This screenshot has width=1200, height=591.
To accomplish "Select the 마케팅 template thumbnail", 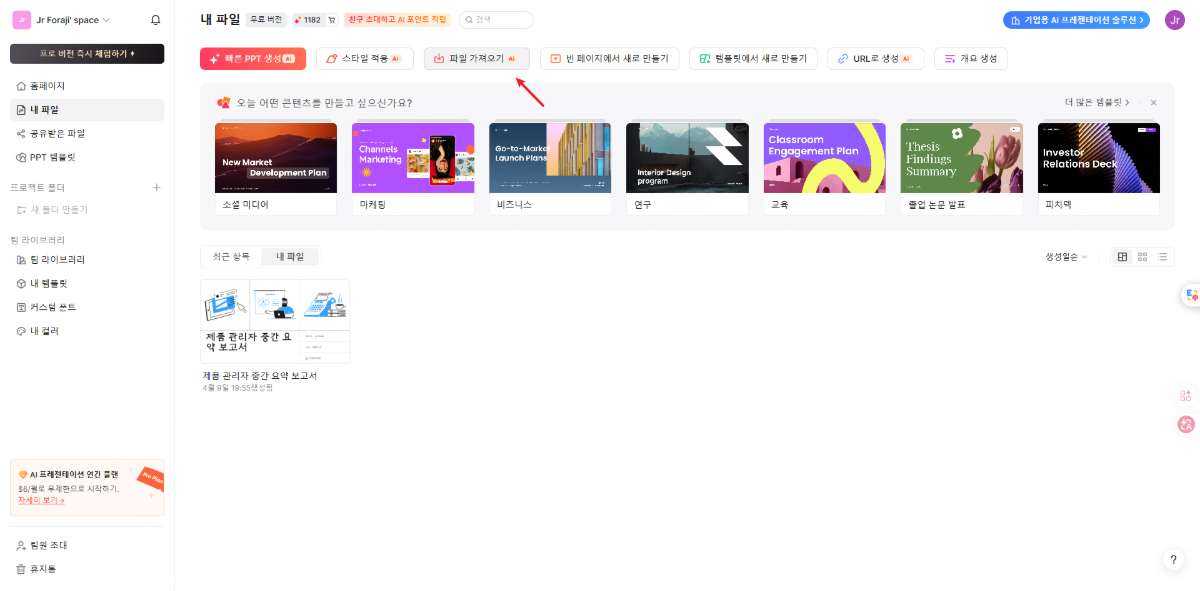I will (413, 158).
